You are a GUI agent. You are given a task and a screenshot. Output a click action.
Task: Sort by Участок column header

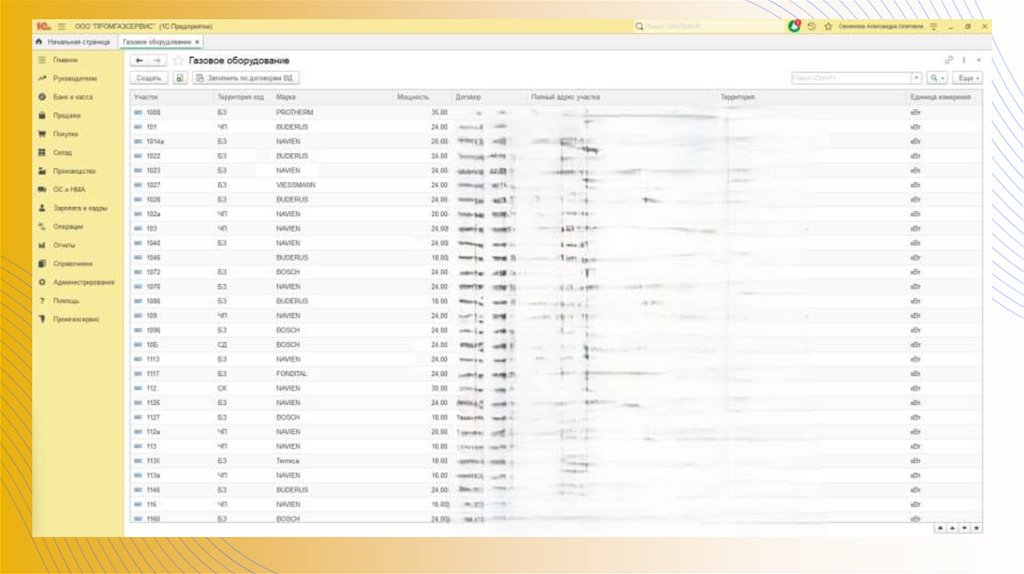click(146, 97)
